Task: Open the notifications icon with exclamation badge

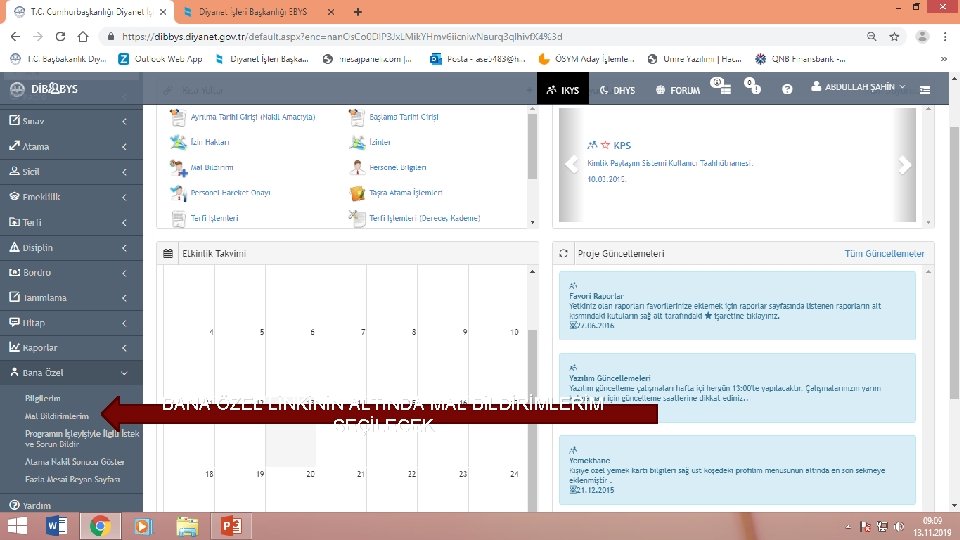Action: click(752, 86)
